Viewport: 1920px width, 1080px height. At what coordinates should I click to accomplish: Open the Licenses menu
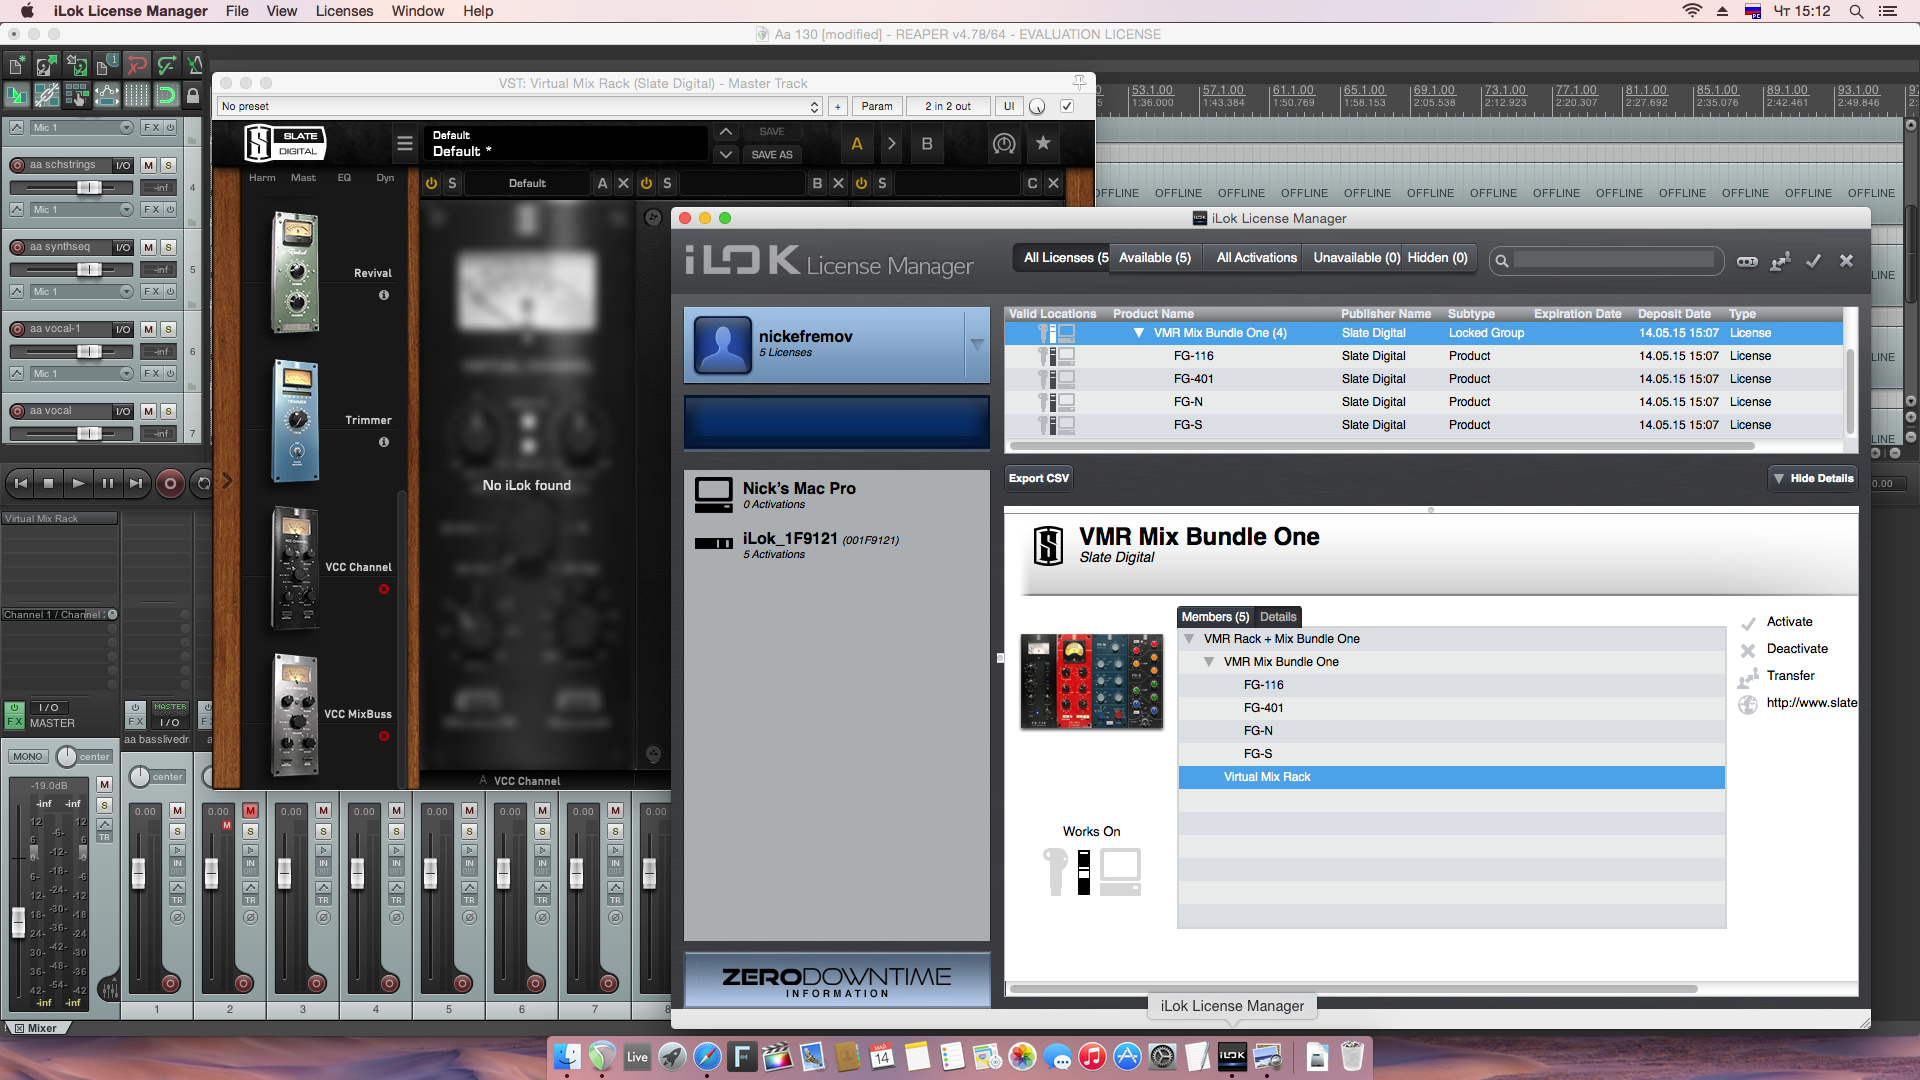pos(344,11)
